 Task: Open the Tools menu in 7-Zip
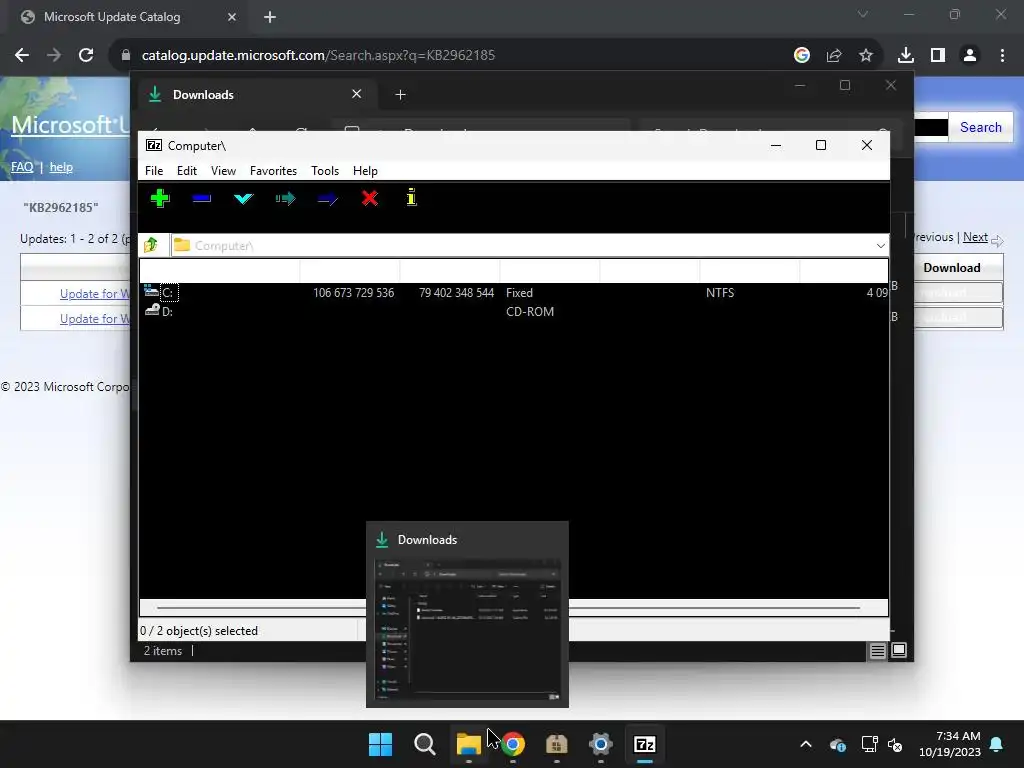(325, 170)
